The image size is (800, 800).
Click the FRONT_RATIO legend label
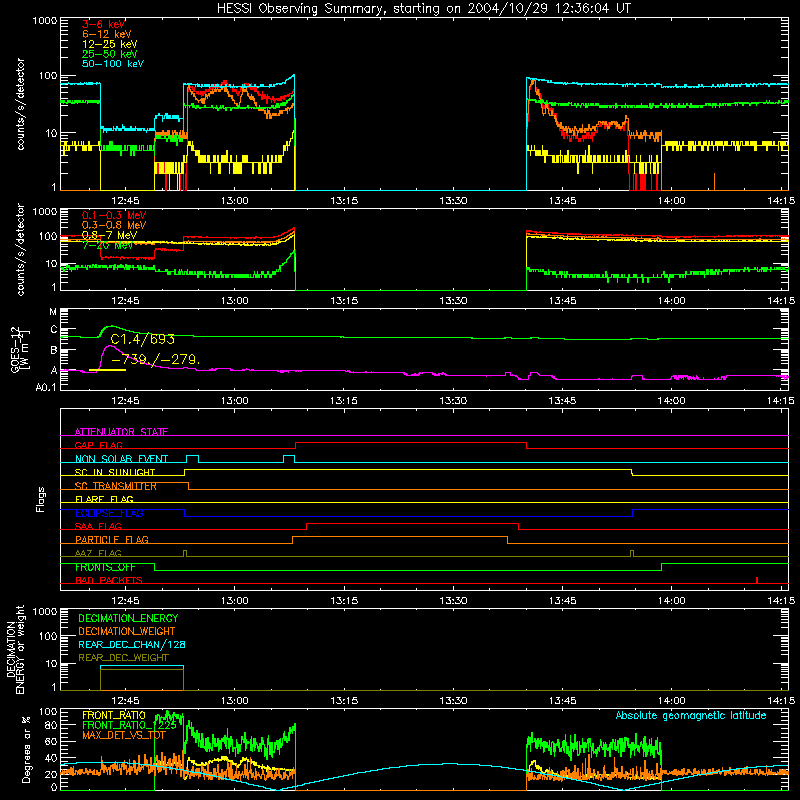click(x=114, y=716)
